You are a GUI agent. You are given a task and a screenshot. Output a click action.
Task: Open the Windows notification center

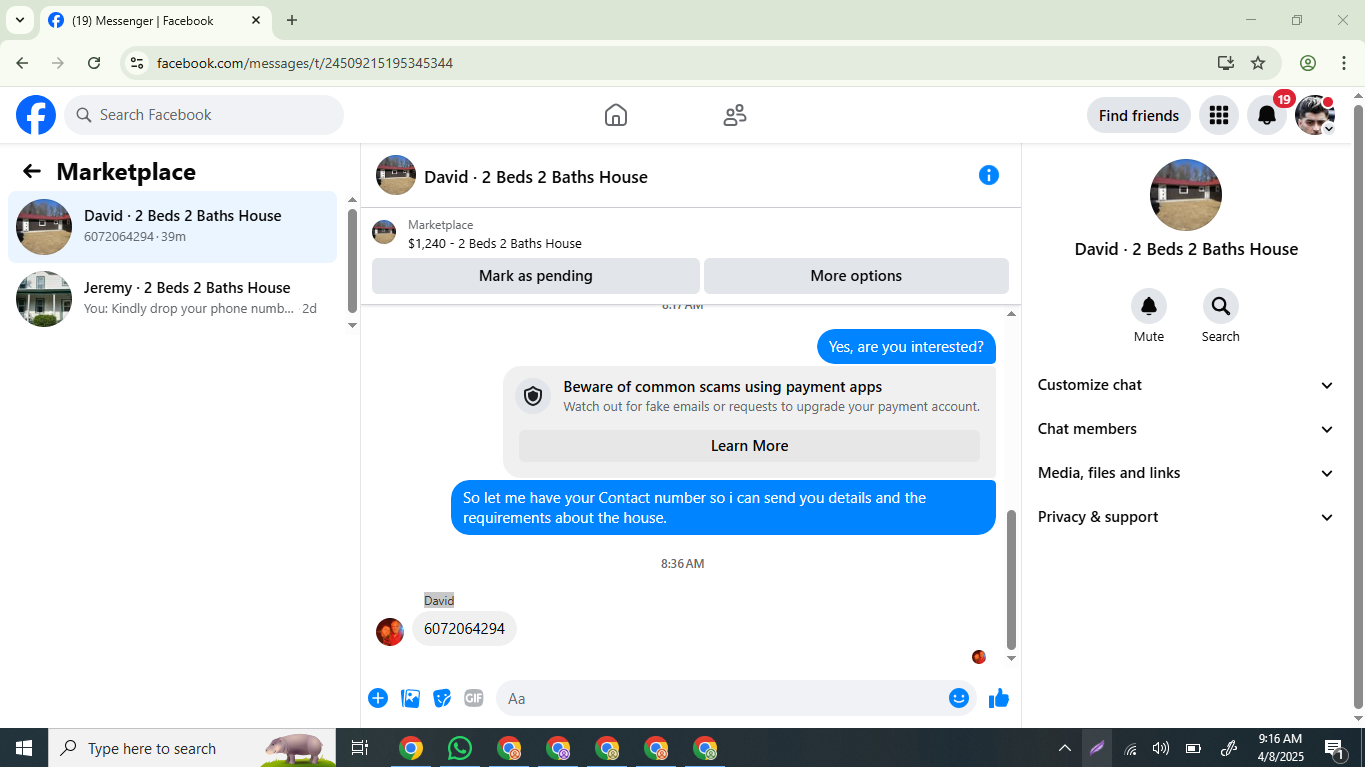point(1334,748)
